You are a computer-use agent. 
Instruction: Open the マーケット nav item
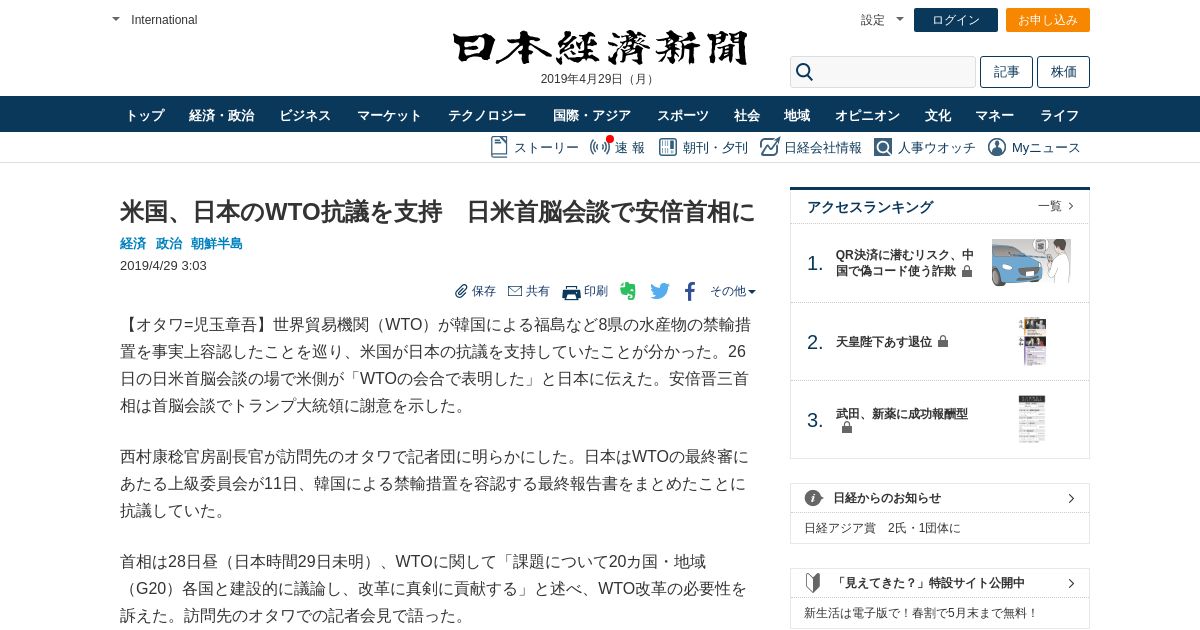[389, 115]
